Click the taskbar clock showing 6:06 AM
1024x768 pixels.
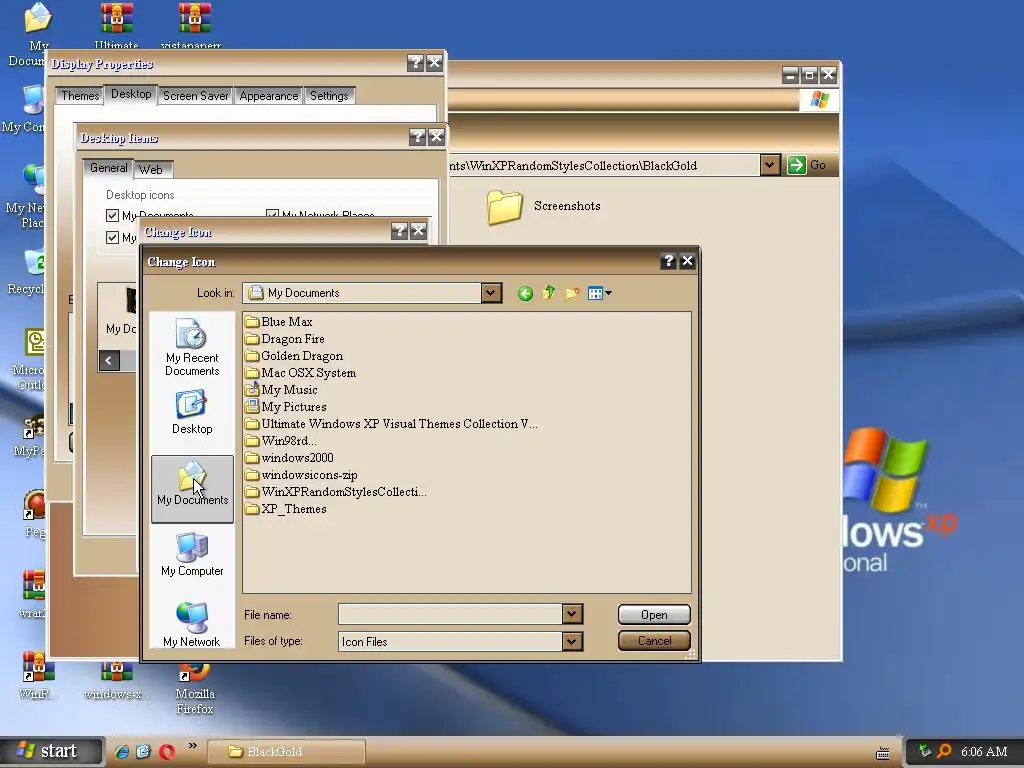click(x=984, y=752)
